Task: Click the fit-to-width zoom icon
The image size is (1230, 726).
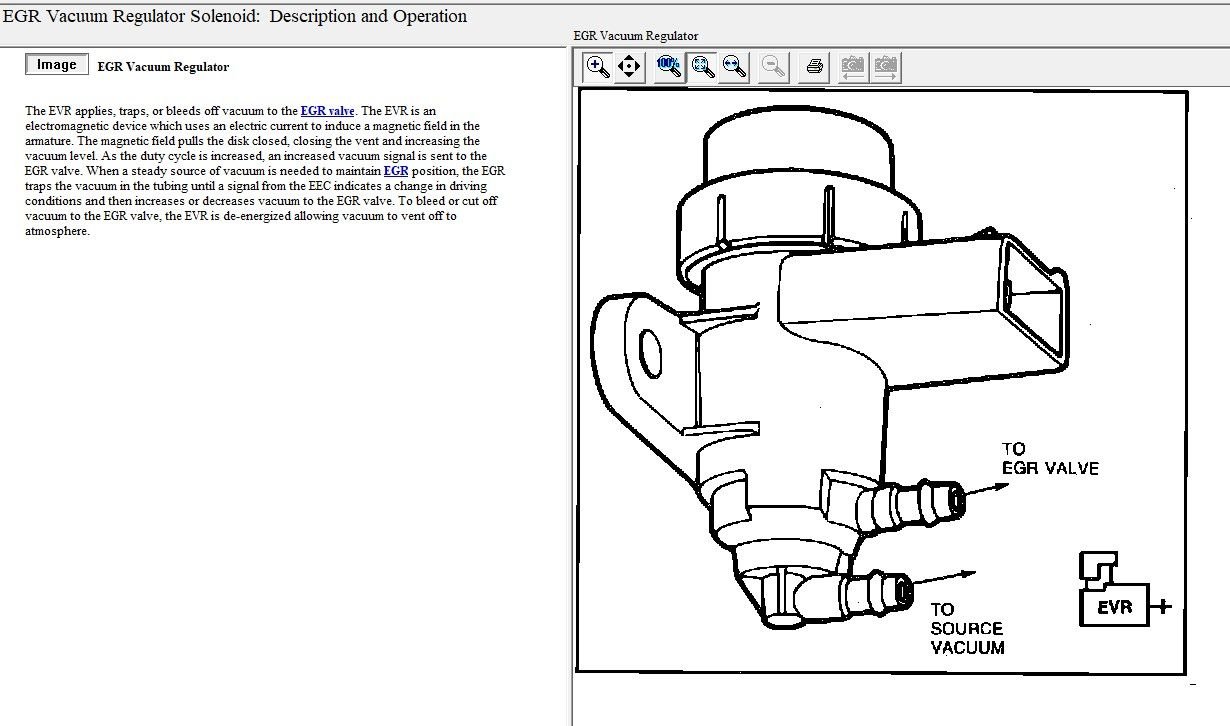Action: 735,67
